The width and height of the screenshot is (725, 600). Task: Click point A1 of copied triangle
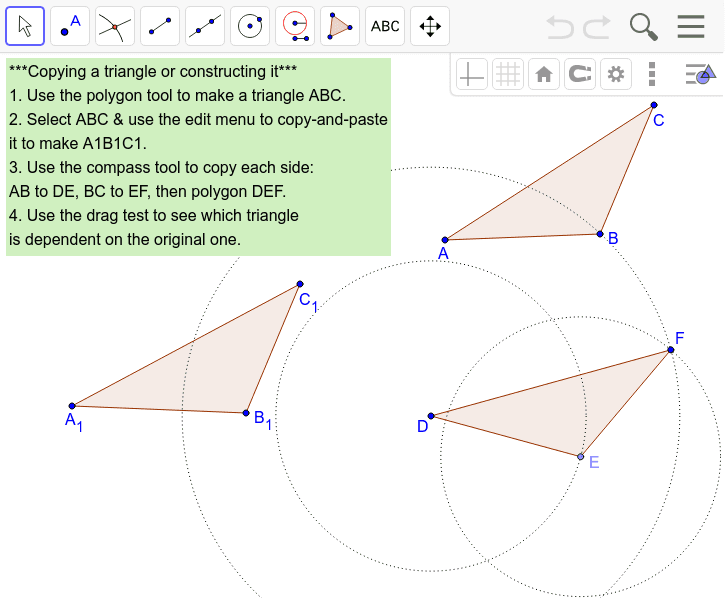pyautogui.click(x=72, y=406)
